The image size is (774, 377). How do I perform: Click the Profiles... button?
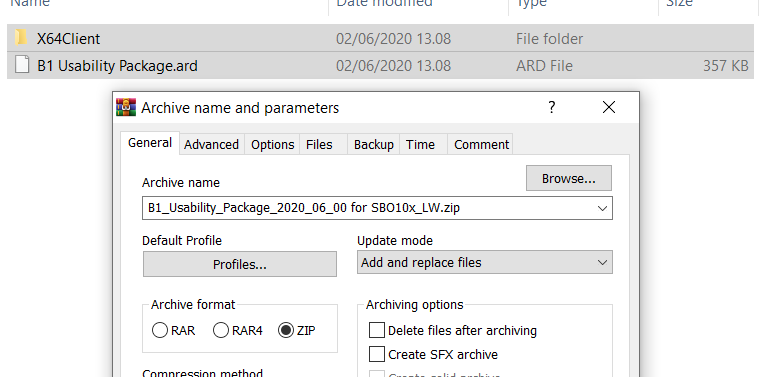240,264
